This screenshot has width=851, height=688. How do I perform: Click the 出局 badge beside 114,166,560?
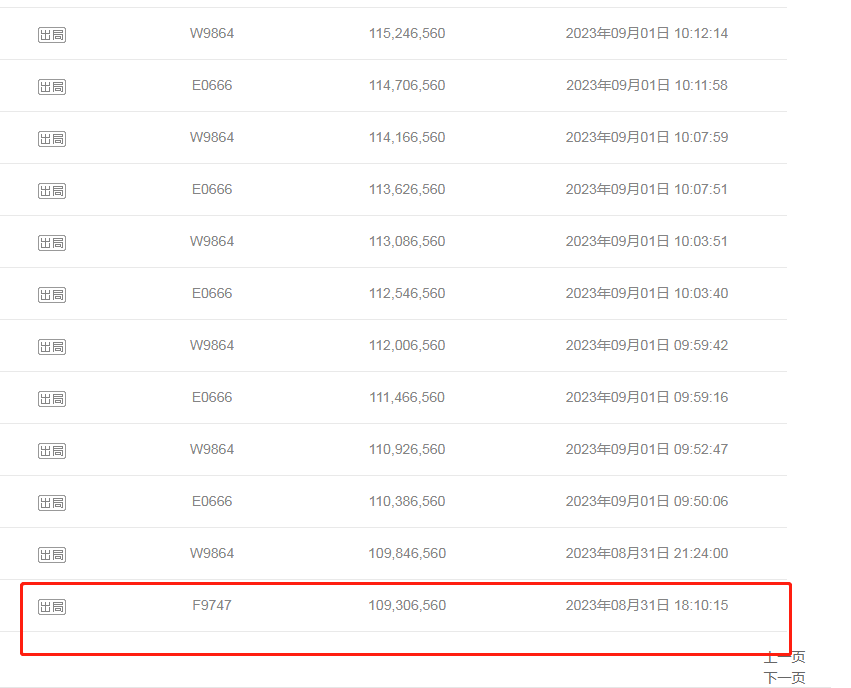tap(52, 139)
